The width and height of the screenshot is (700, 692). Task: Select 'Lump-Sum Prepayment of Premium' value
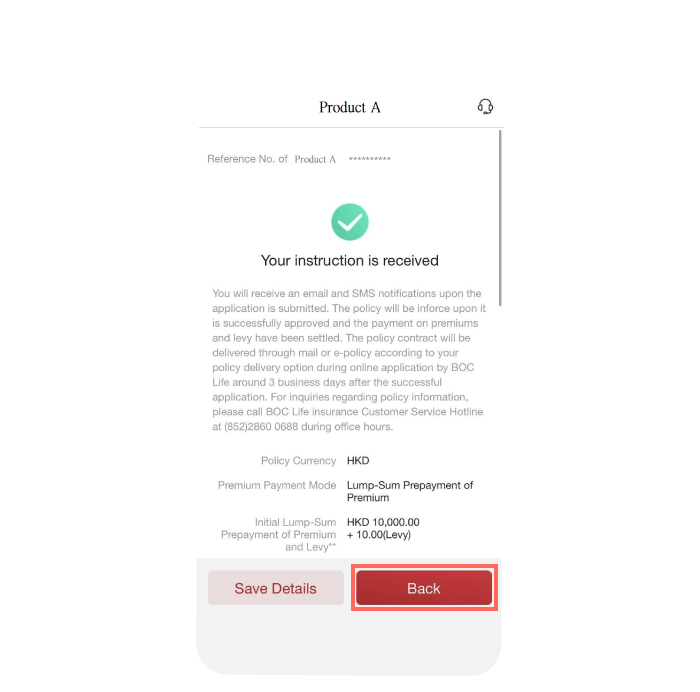click(410, 492)
